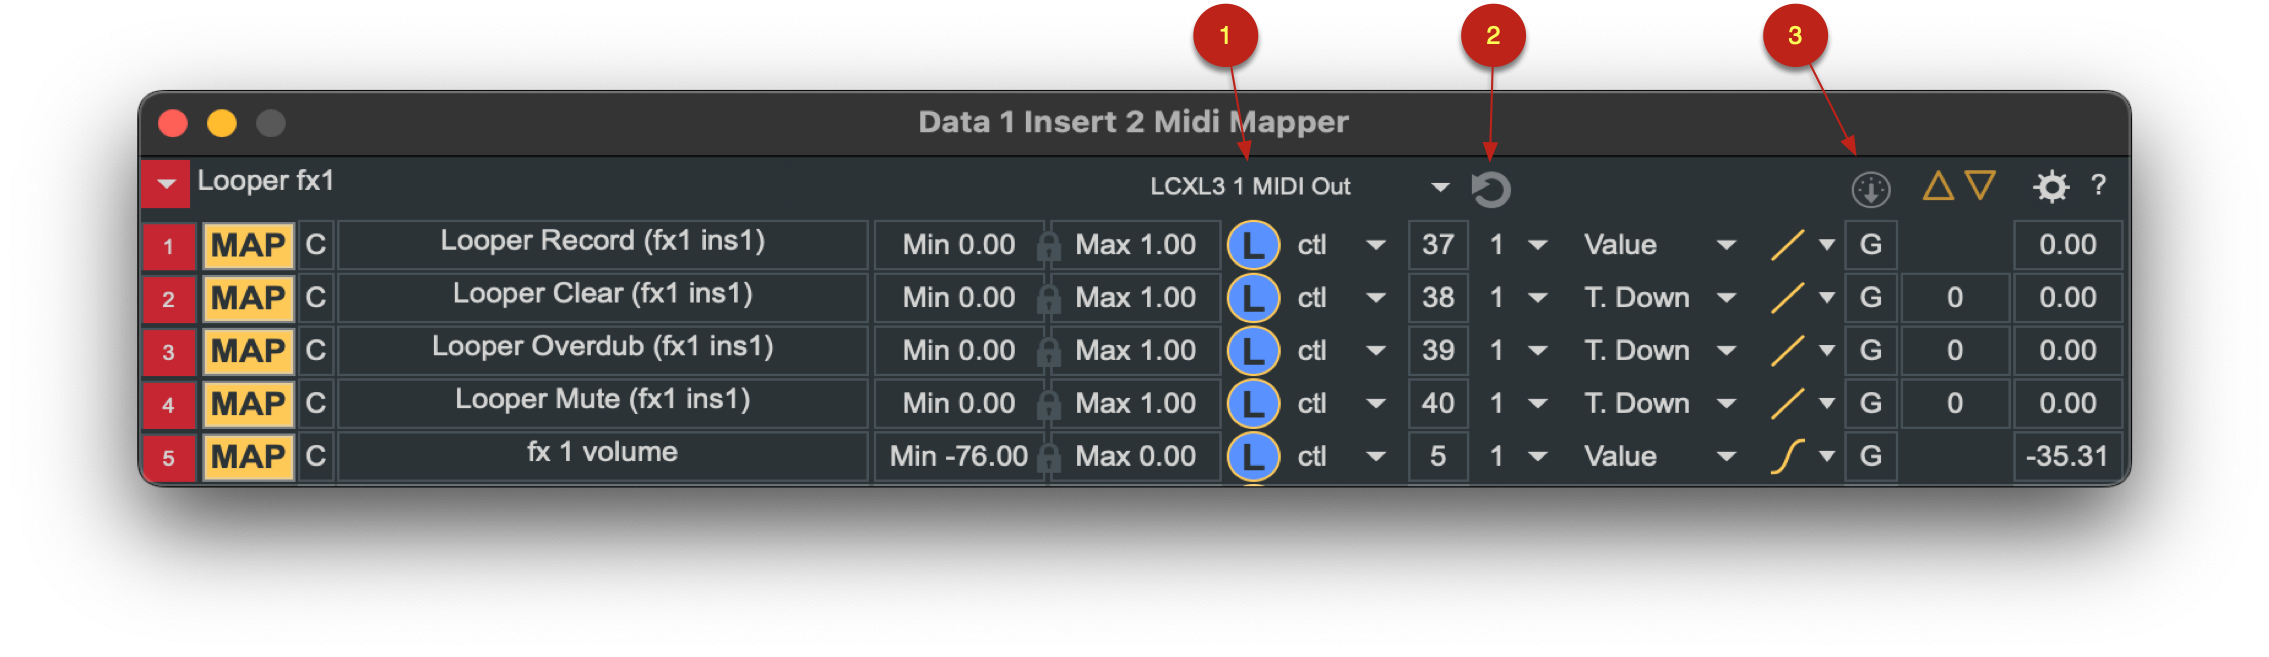Click the downward triangle move-down icon

(1980, 186)
